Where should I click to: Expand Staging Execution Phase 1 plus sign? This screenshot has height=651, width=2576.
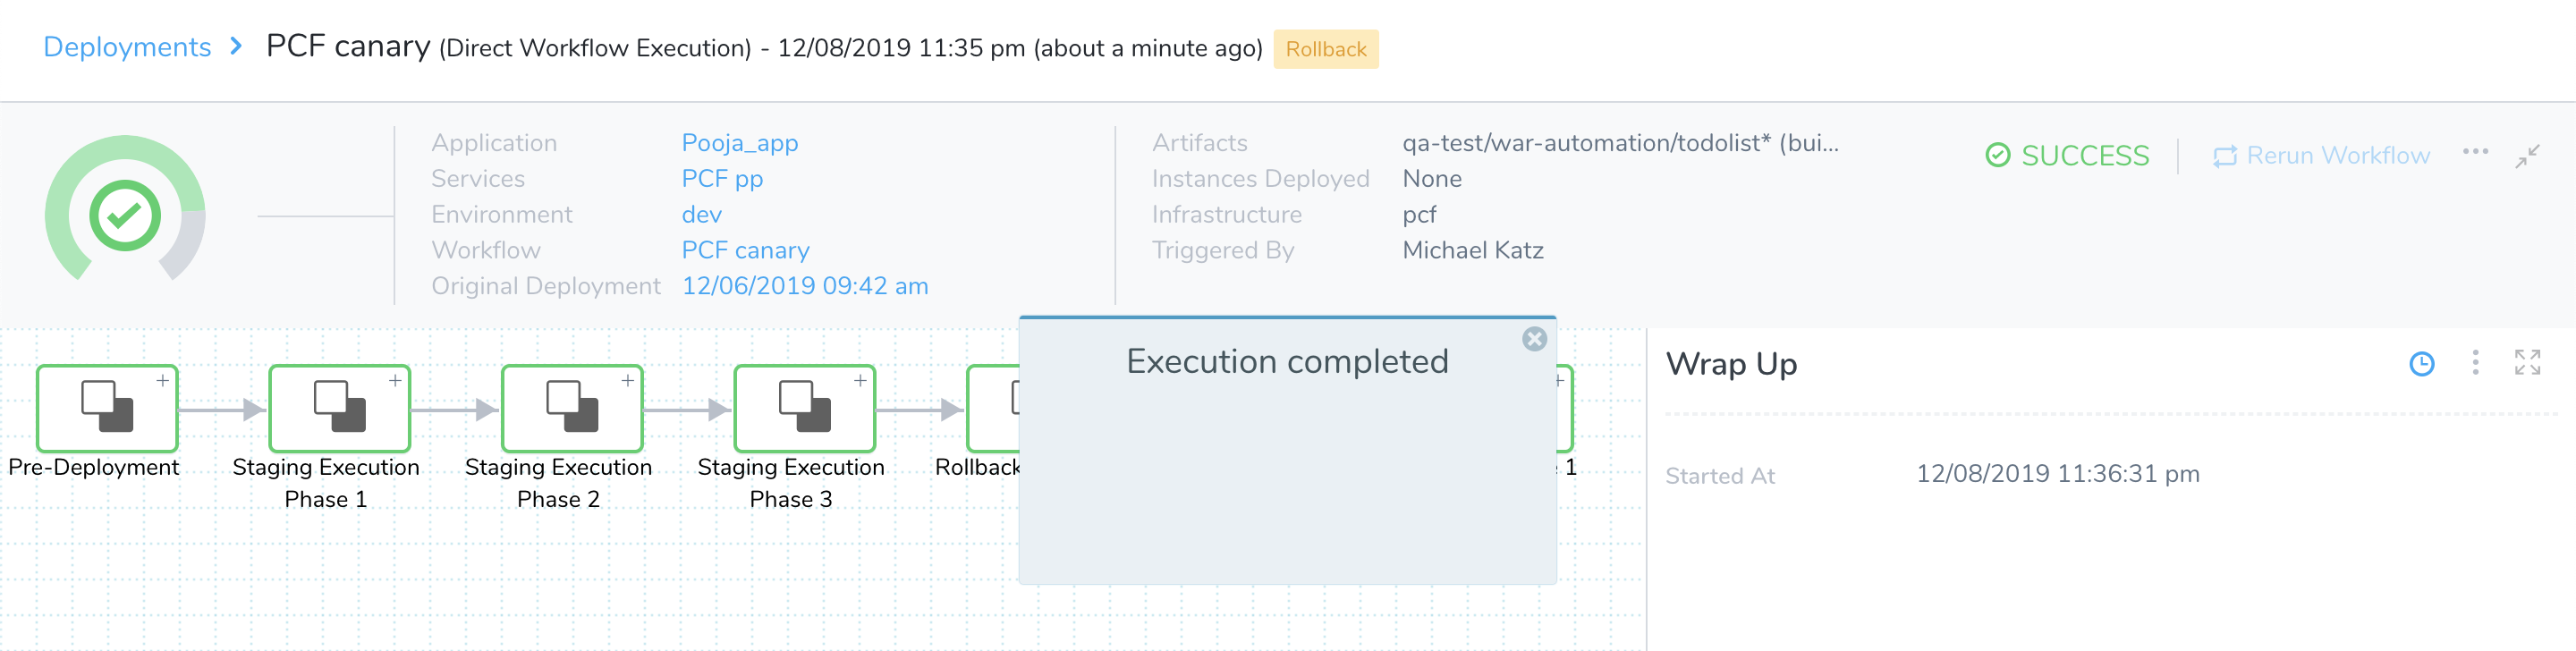click(395, 381)
